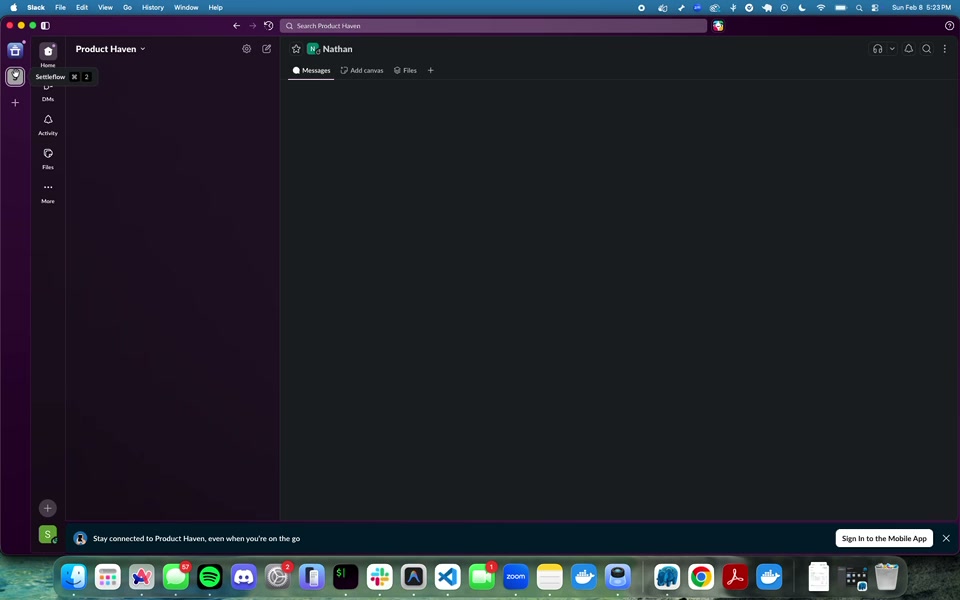Open the History menu in menu bar
The image size is (960, 600).
point(153,7)
